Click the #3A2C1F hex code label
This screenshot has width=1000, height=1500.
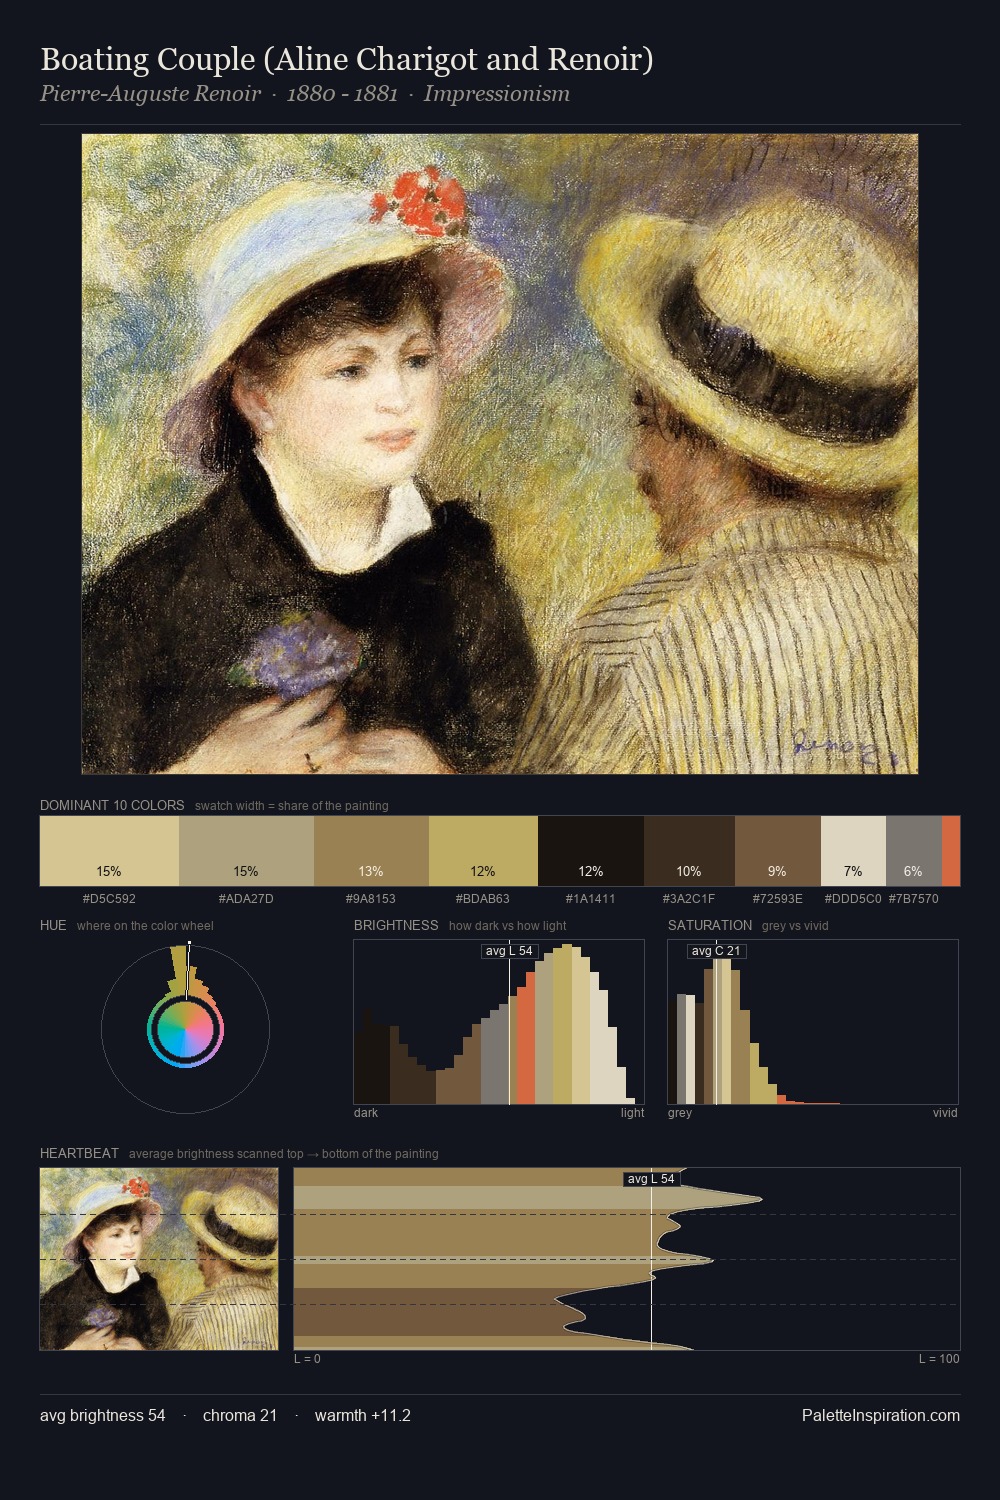(689, 899)
